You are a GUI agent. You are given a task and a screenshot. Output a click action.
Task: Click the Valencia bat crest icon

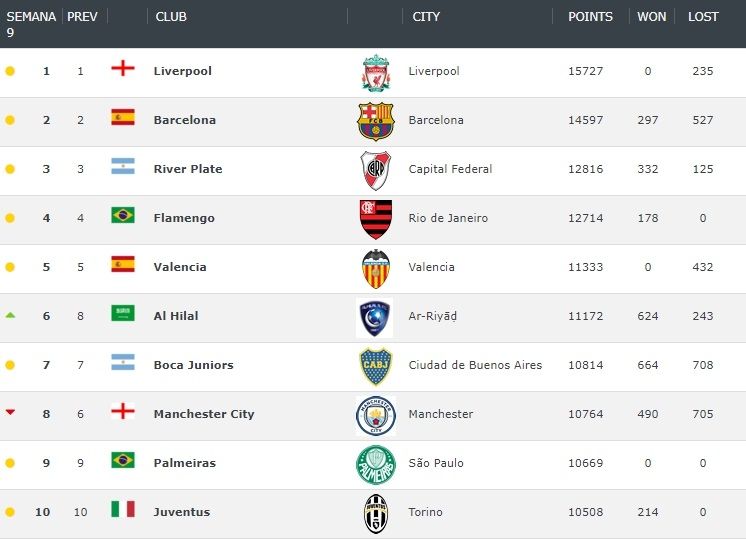click(376, 268)
